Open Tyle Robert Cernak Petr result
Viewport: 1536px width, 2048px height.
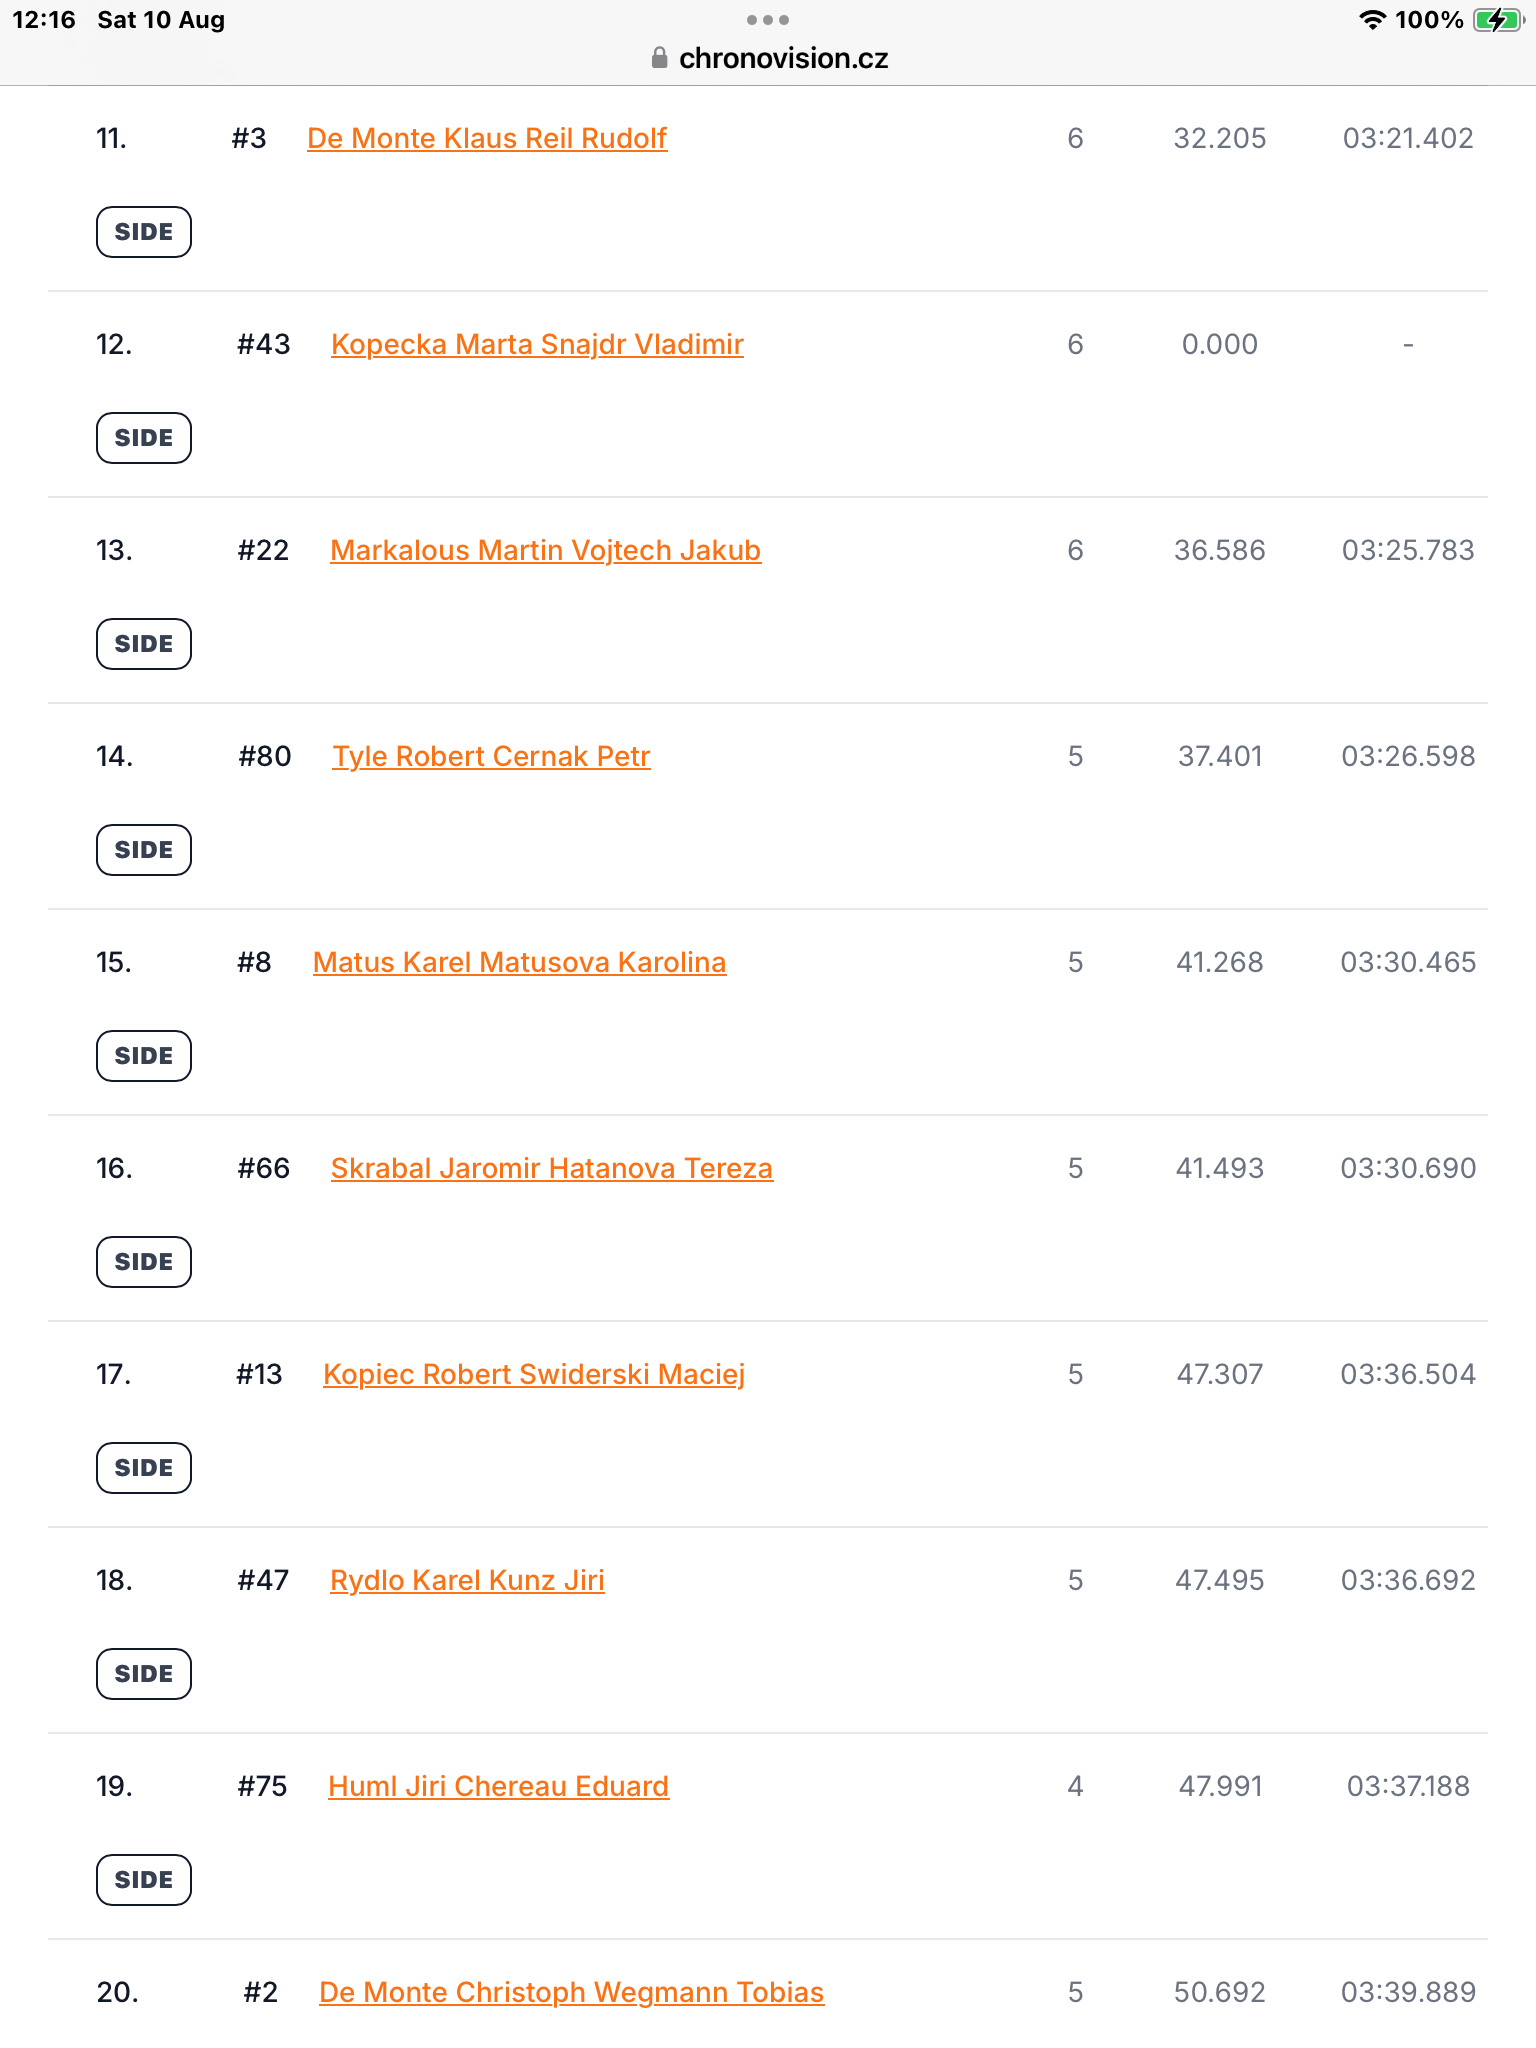(x=491, y=756)
